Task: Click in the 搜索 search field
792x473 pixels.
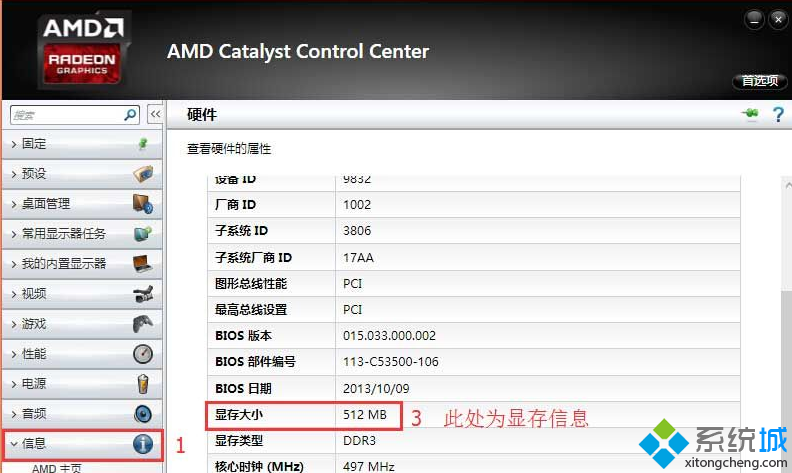Action: tap(65, 115)
